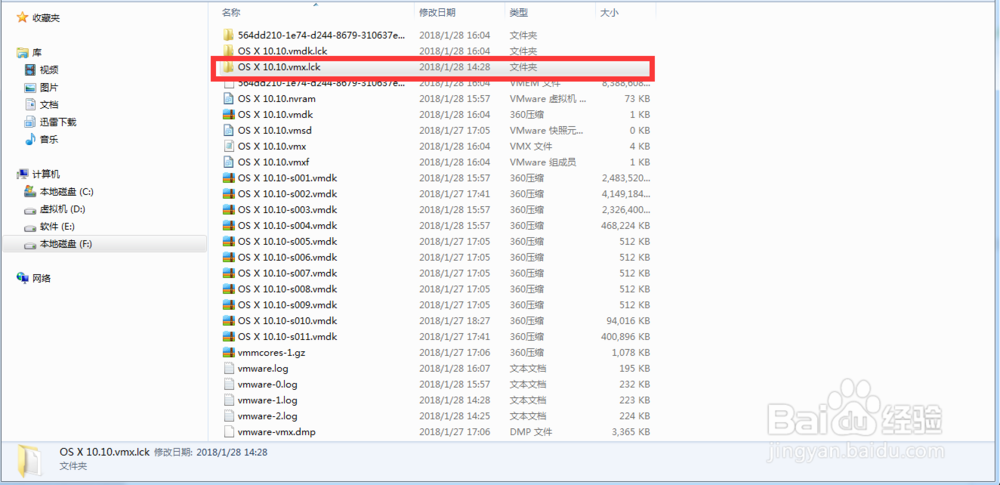1000x485 pixels.
Task: Click the OS X 10.10.vmxf file icon
Action: [x=228, y=162]
